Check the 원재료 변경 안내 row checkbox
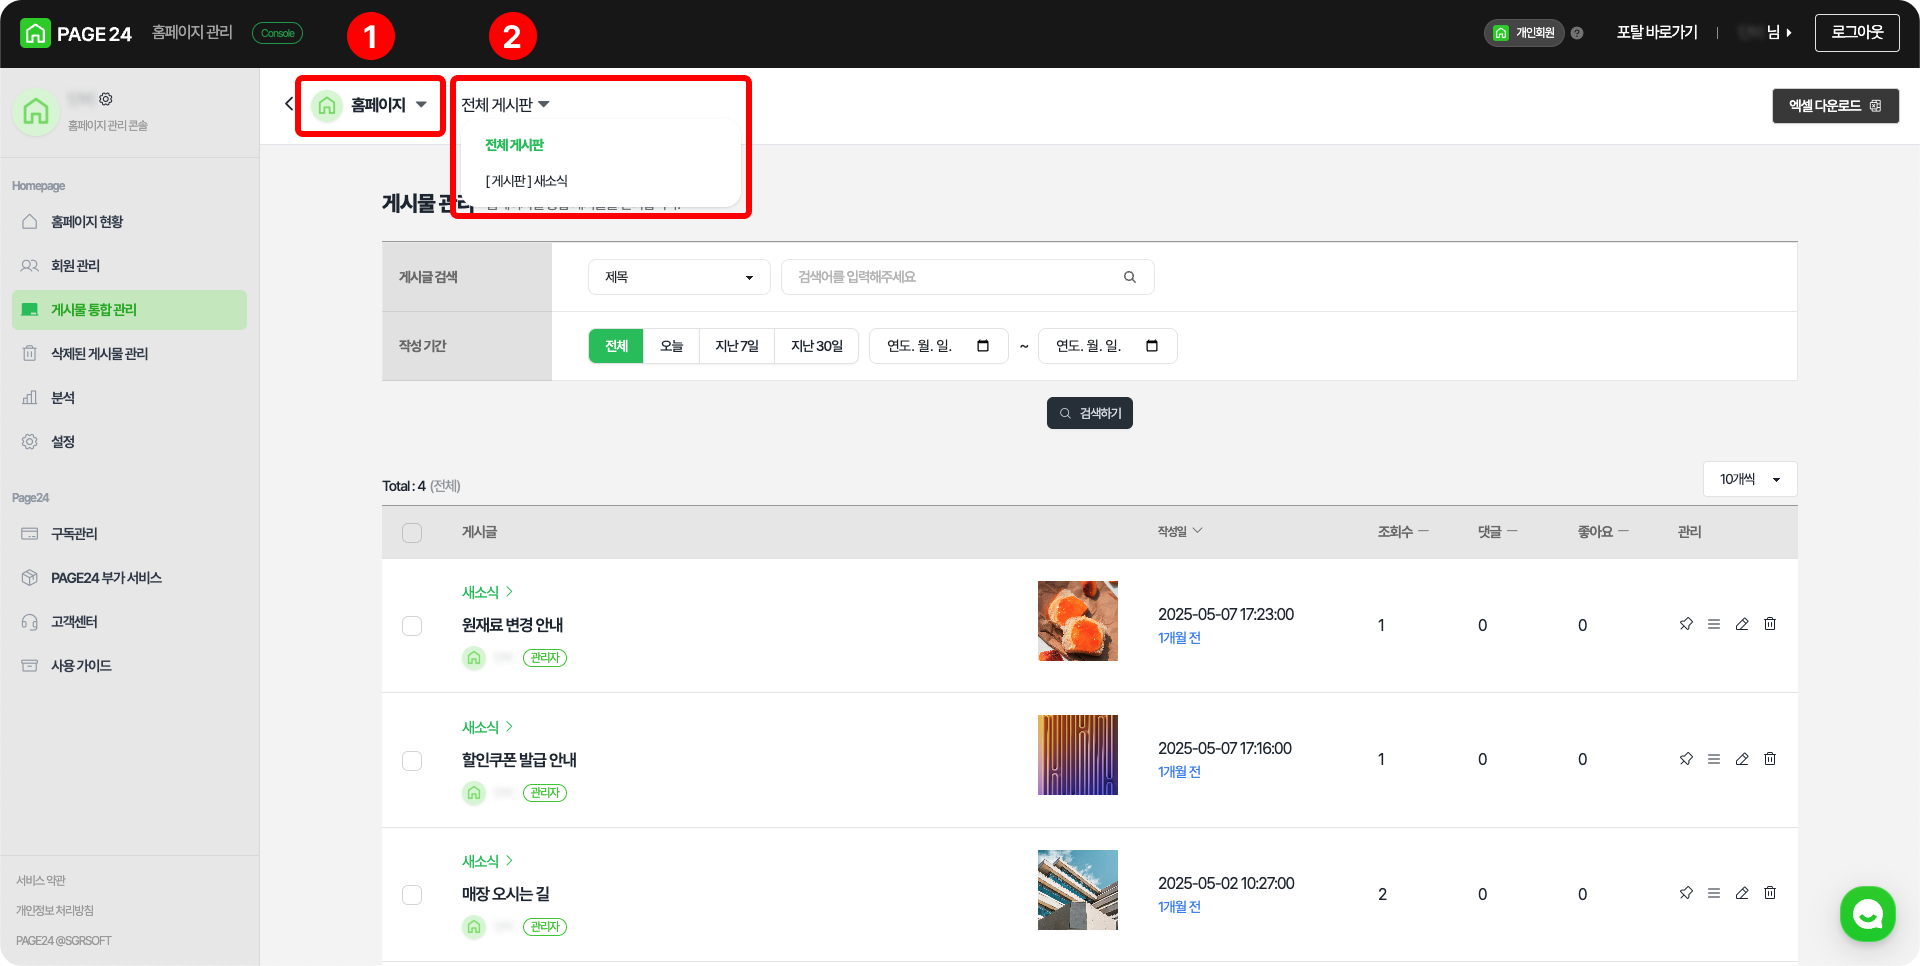1920x966 pixels. coord(412,626)
